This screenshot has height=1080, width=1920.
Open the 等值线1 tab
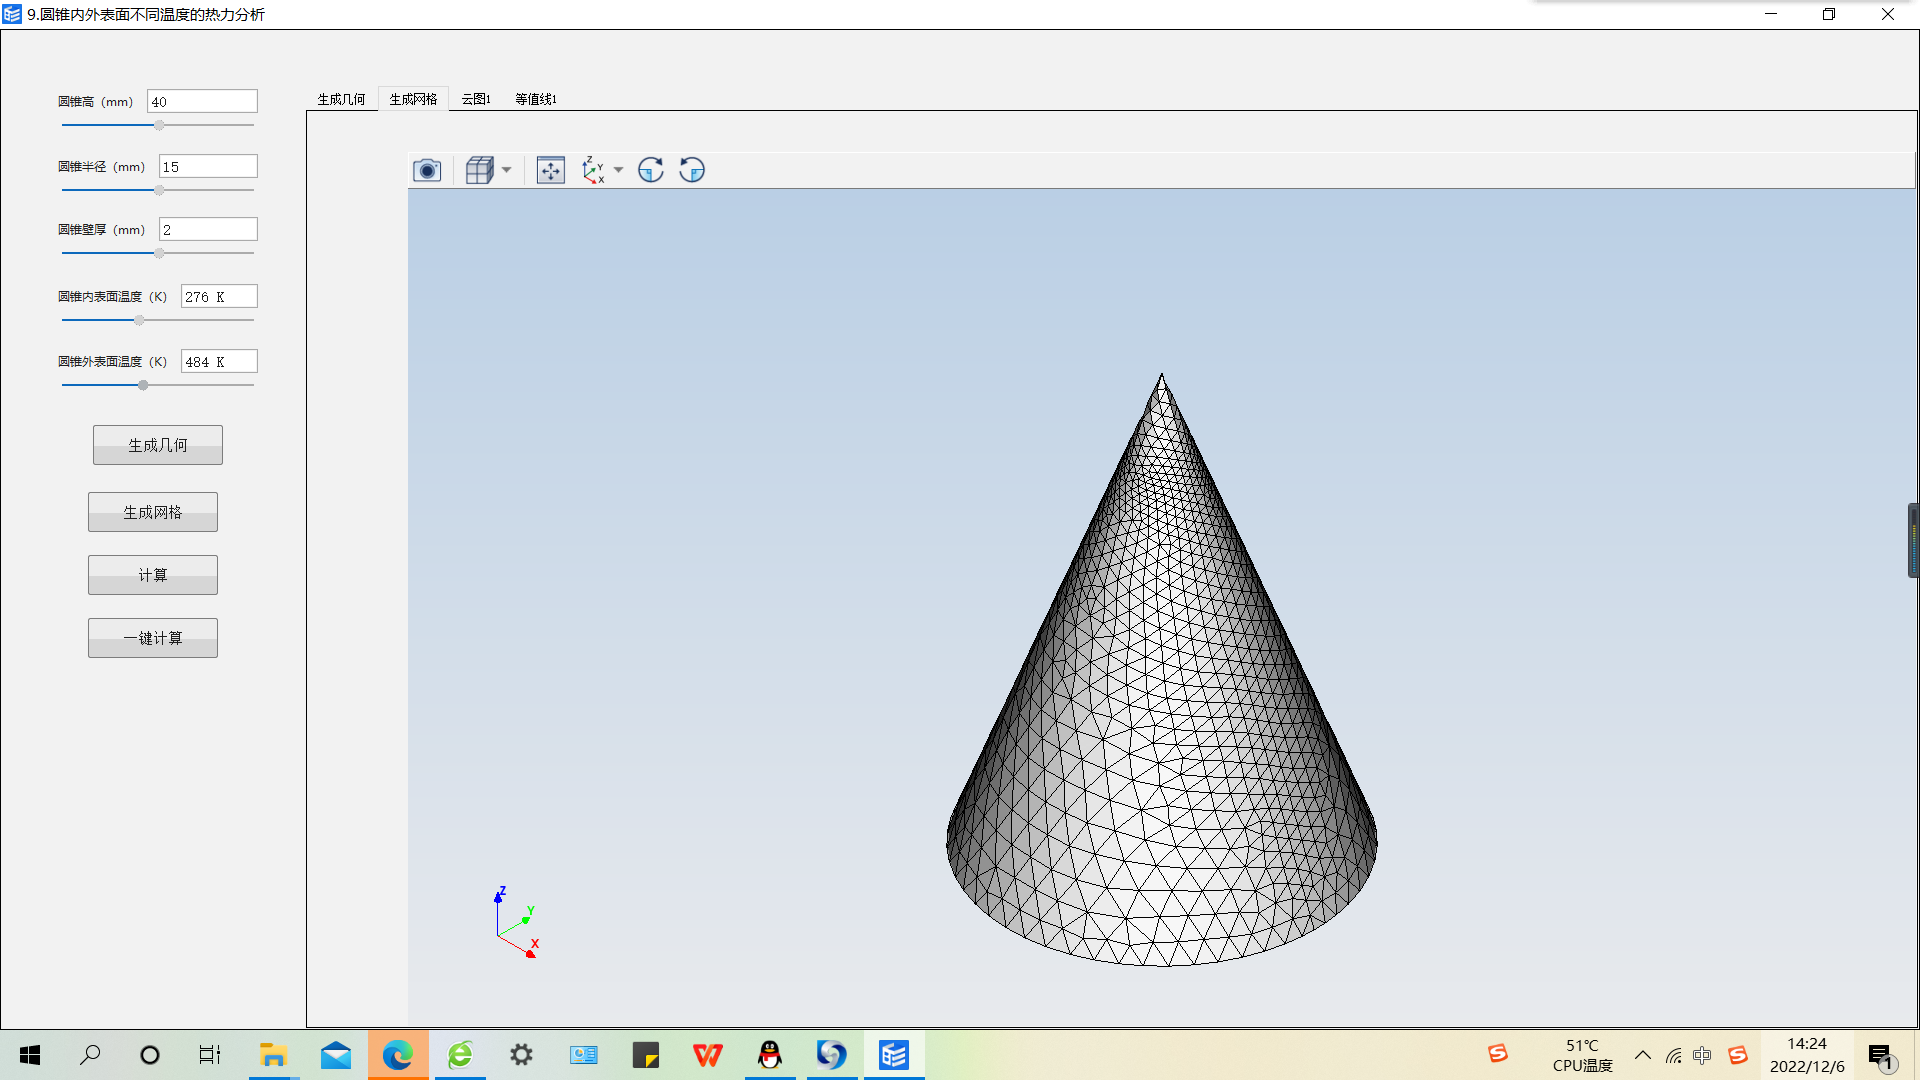536,99
